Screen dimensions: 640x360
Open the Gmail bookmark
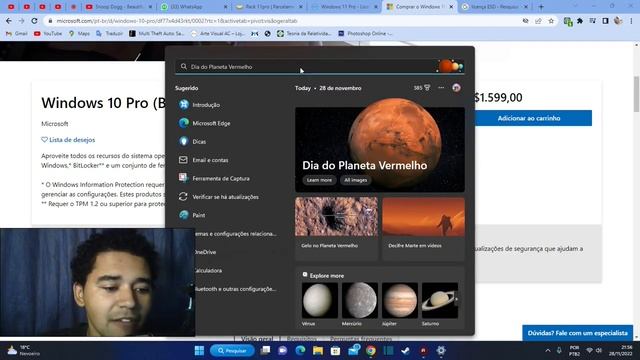click(x=17, y=33)
